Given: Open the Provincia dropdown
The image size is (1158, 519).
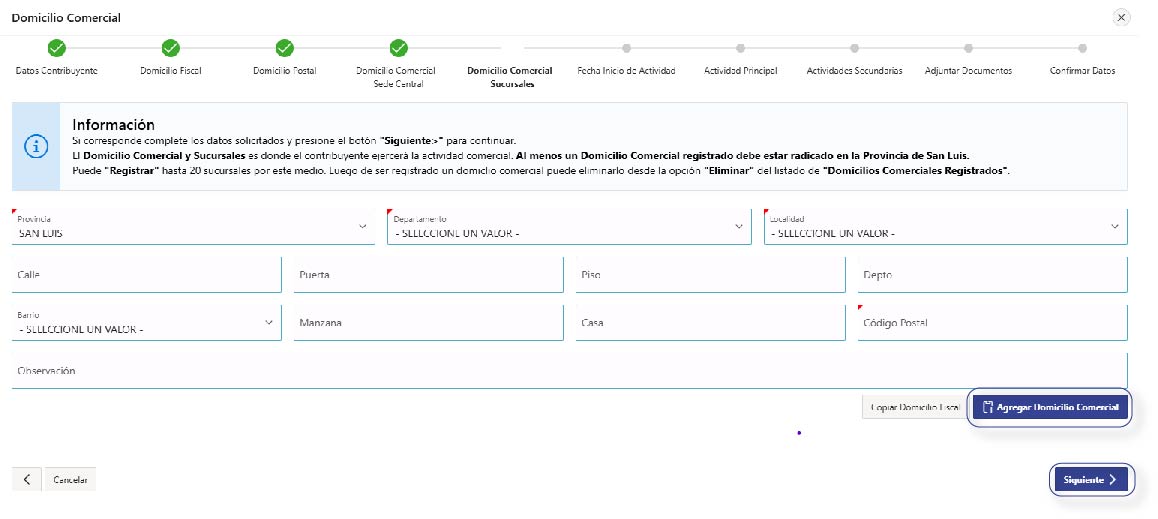Looking at the screenshot, I should 193,227.
